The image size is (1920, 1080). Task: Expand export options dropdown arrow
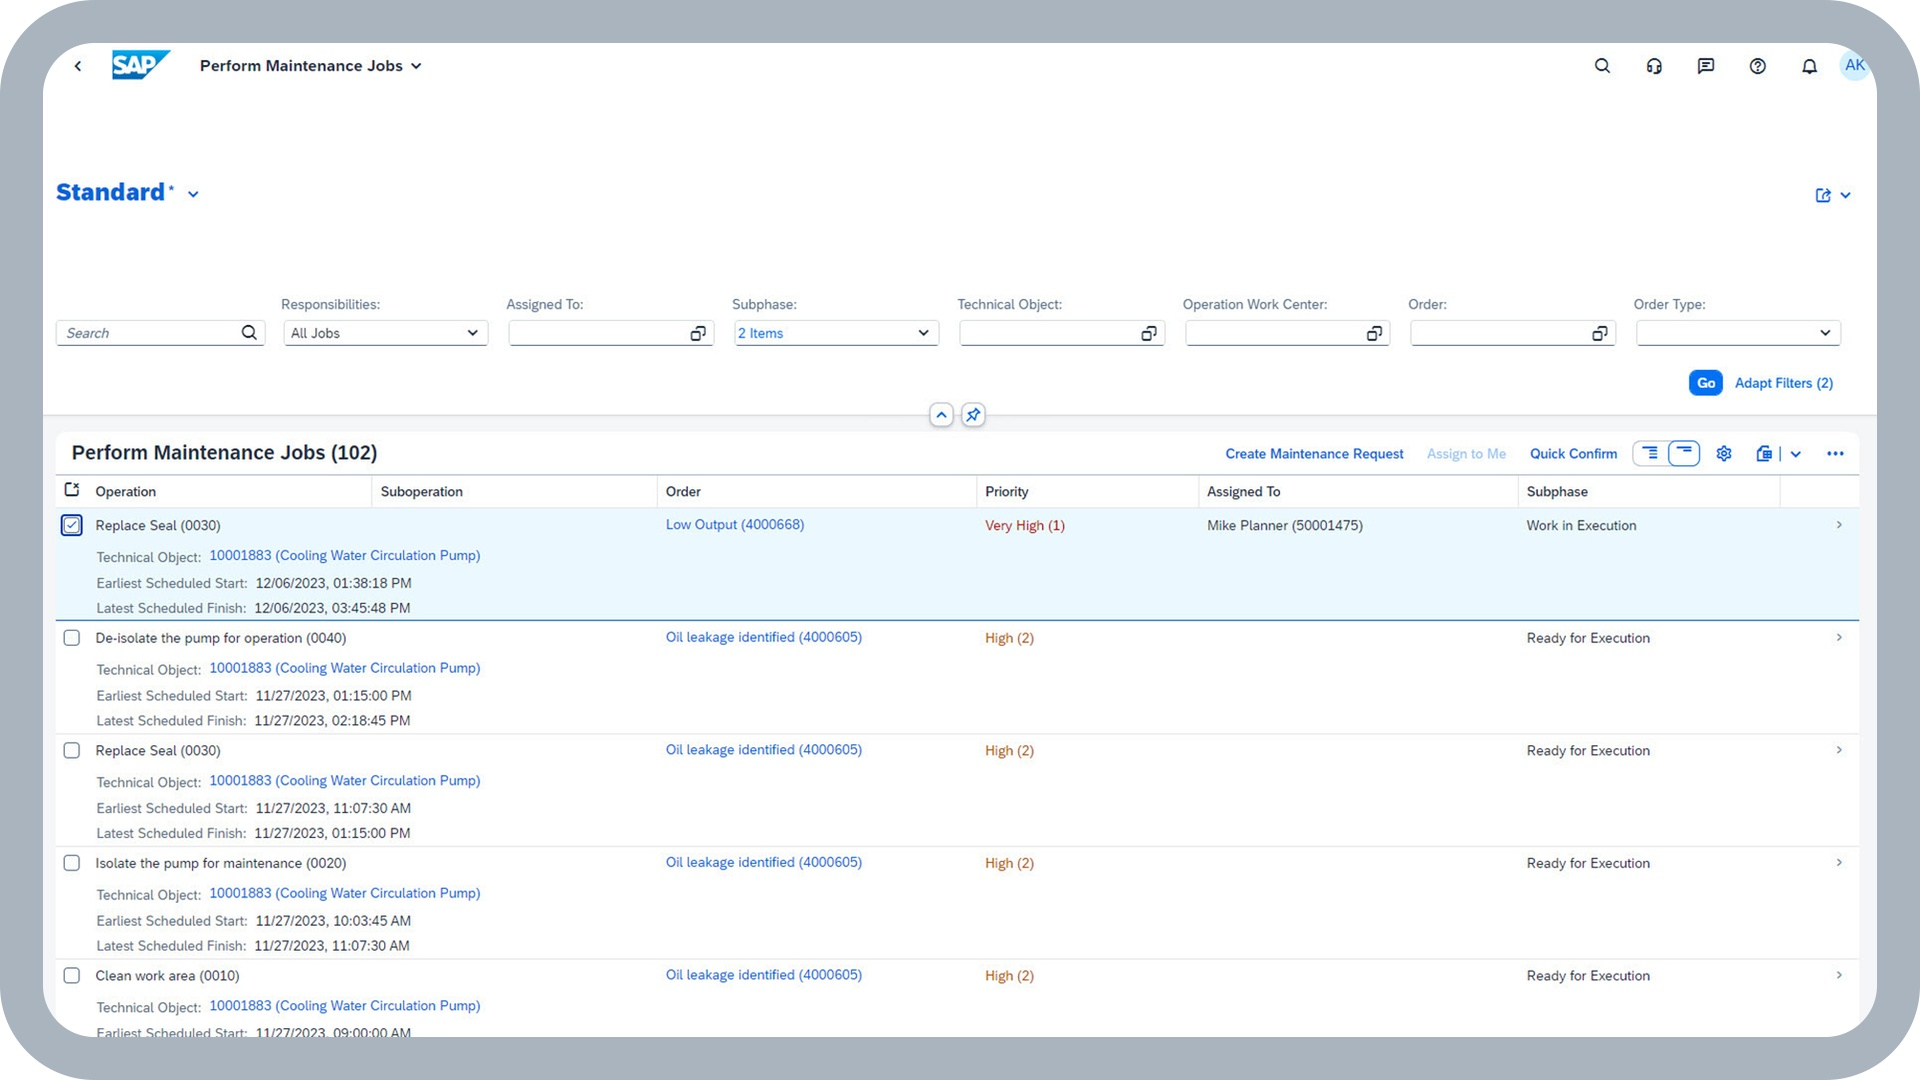click(1796, 454)
